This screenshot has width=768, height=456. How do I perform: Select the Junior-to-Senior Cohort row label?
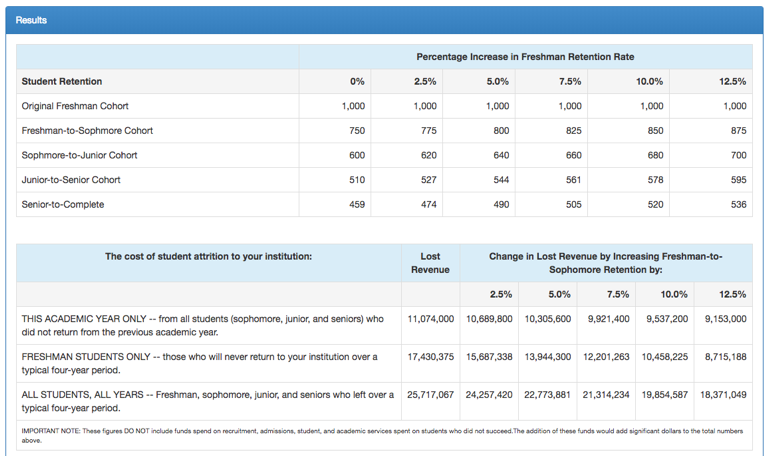[x=72, y=180]
